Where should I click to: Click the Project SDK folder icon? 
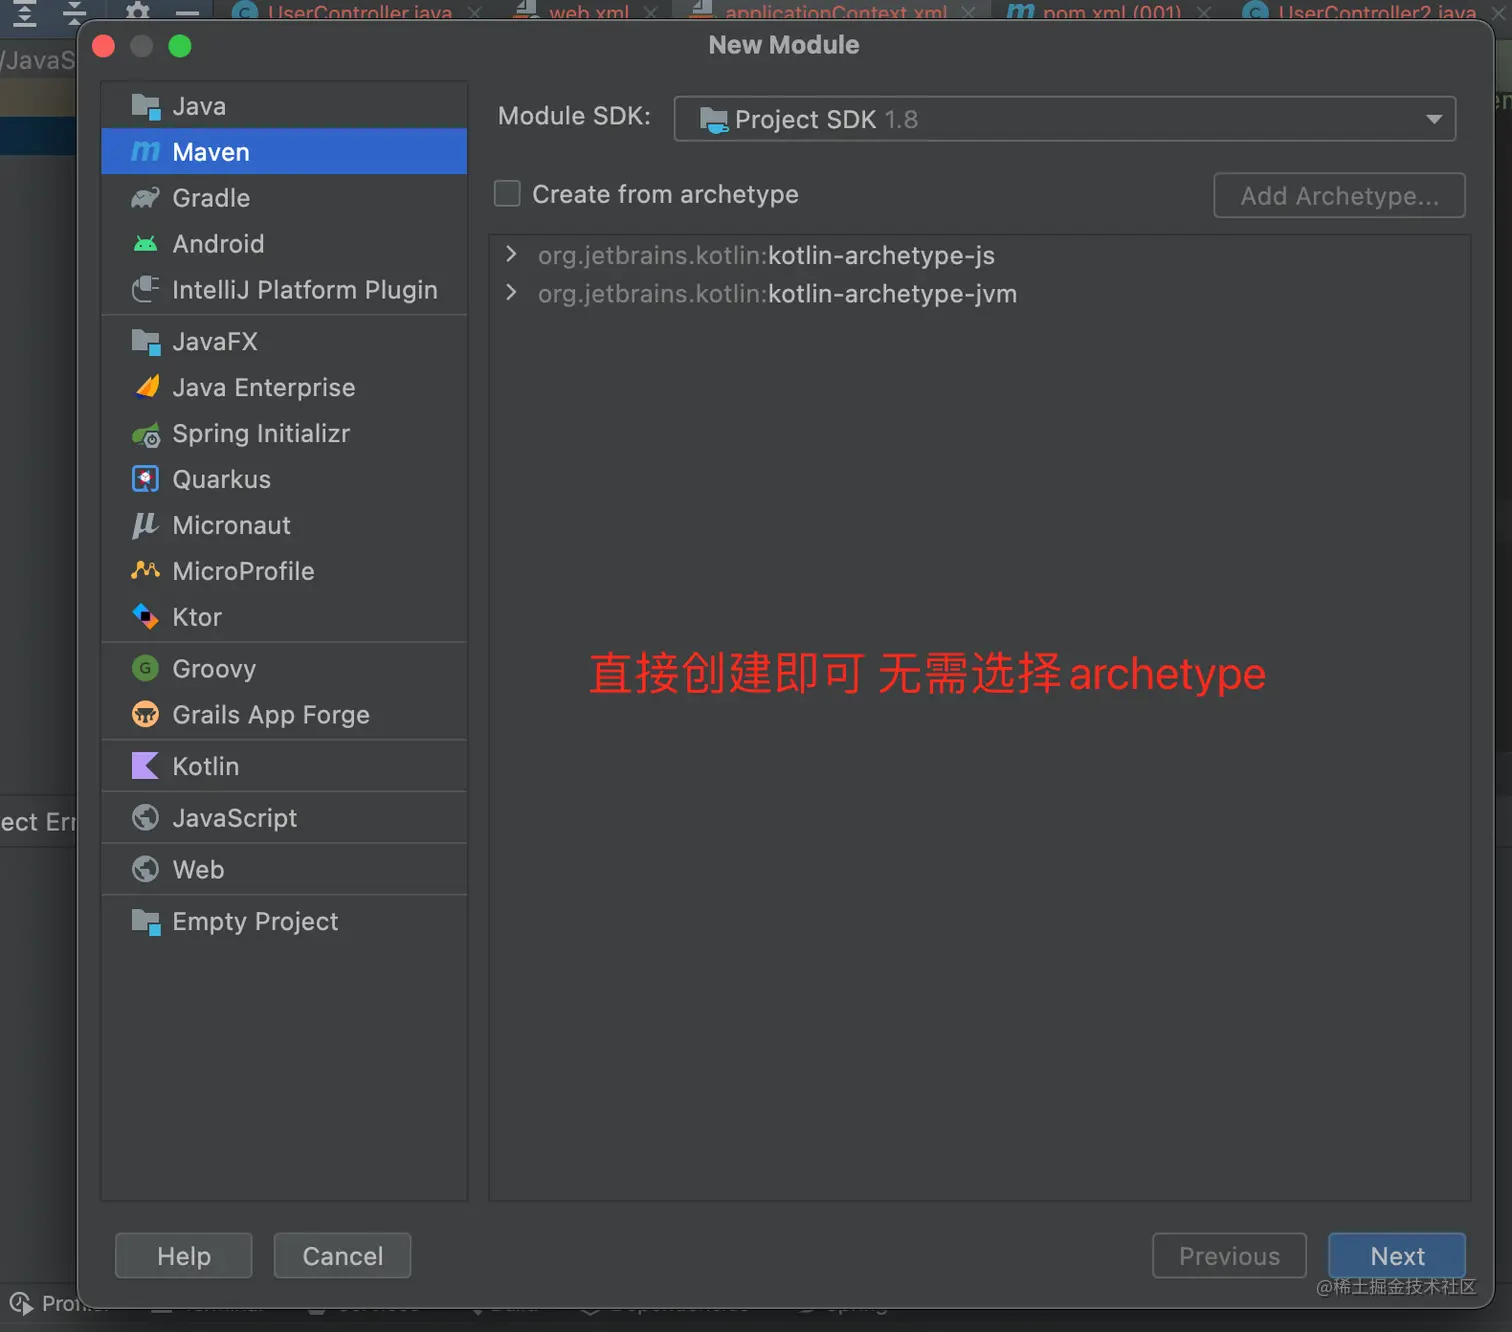pyautogui.click(x=714, y=120)
